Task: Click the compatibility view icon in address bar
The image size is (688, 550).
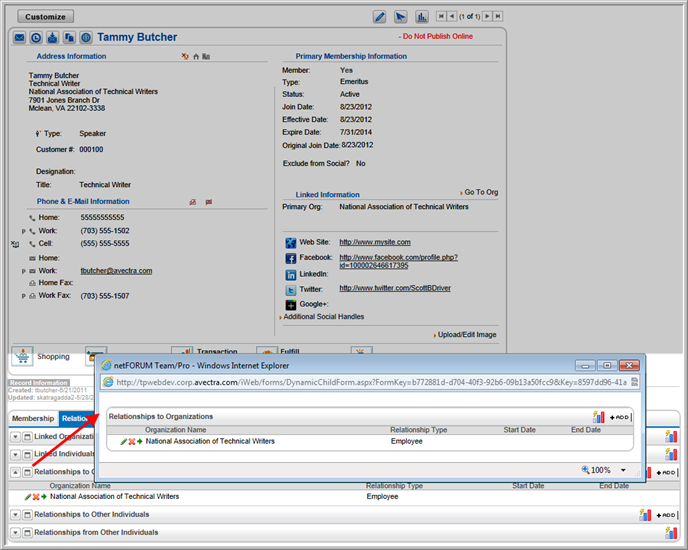Action: (x=634, y=382)
